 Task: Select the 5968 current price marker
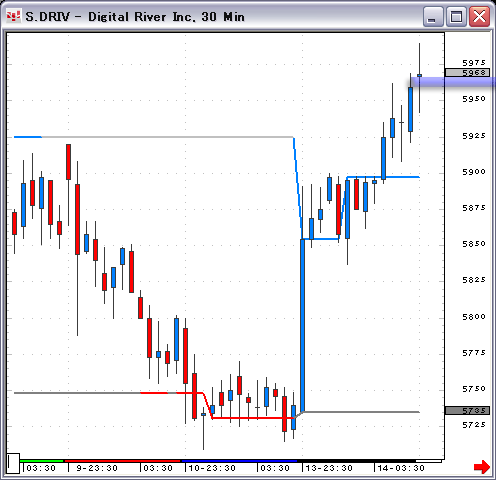[x=467, y=73]
